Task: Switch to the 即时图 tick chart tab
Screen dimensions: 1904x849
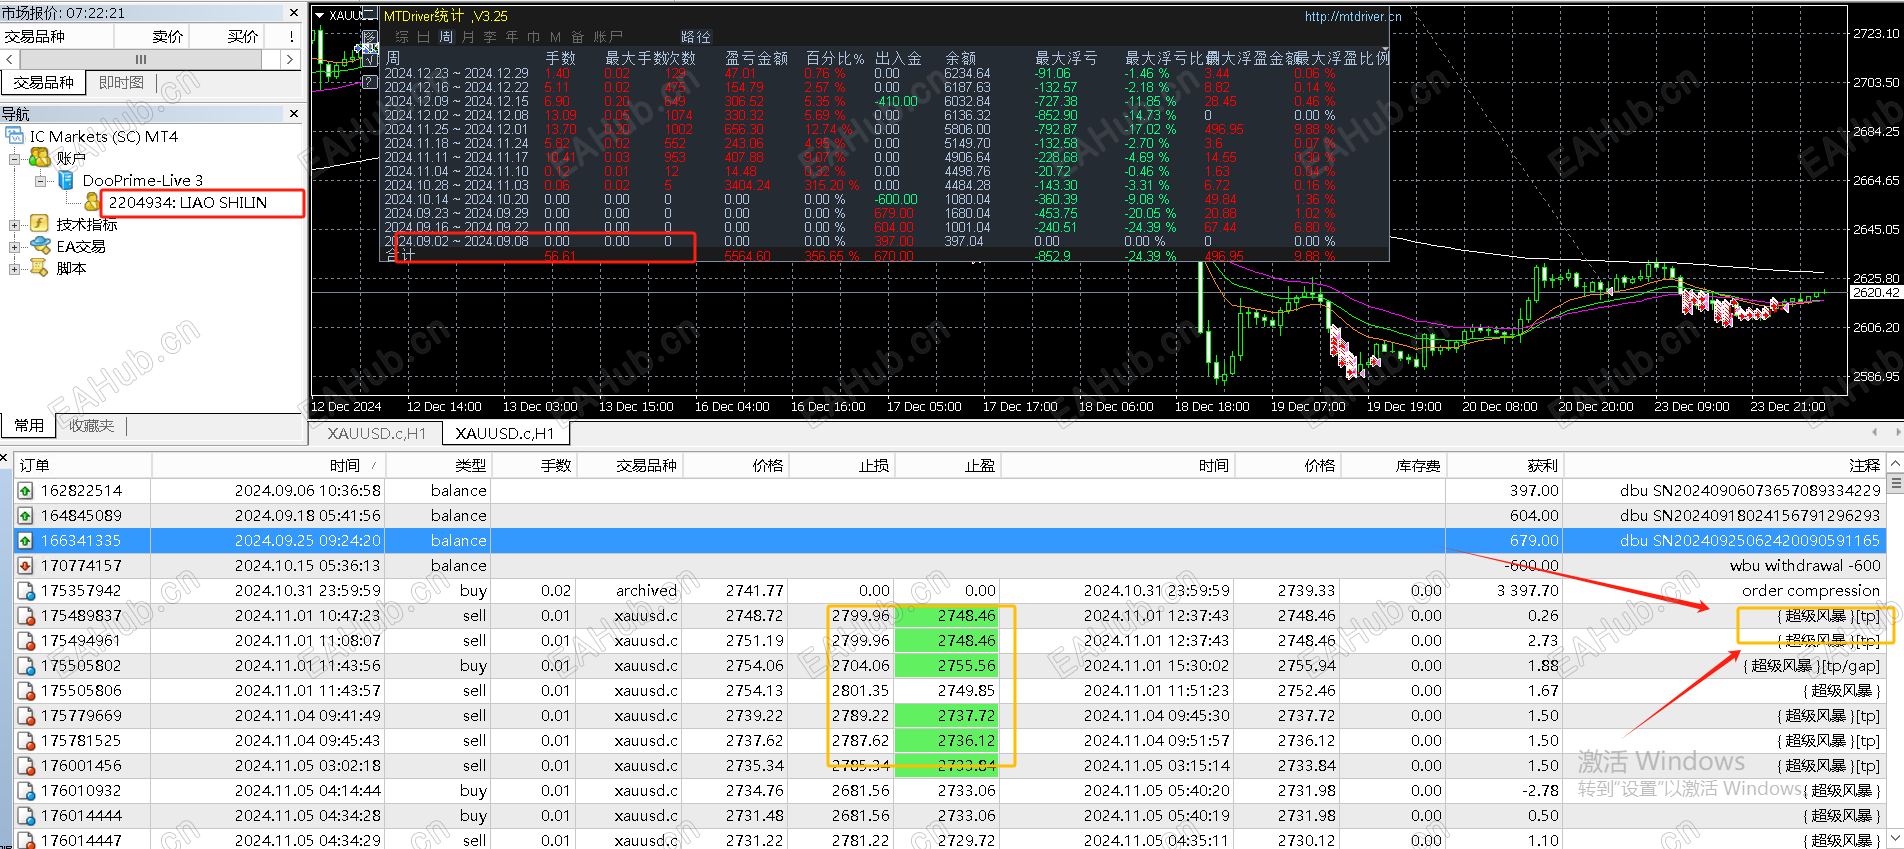Action: [x=122, y=82]
